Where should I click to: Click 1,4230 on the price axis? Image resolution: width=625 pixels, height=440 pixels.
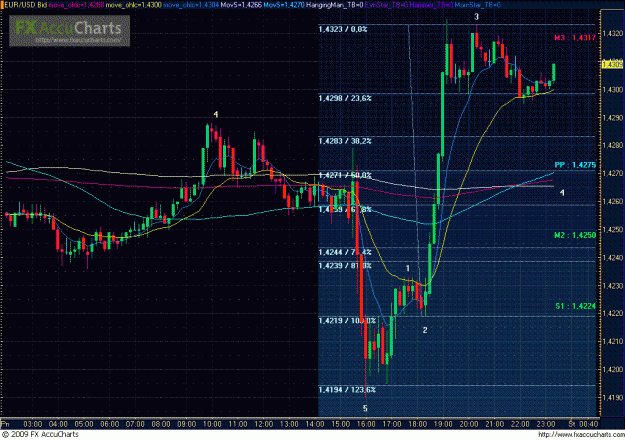click(x=613, y=286)
